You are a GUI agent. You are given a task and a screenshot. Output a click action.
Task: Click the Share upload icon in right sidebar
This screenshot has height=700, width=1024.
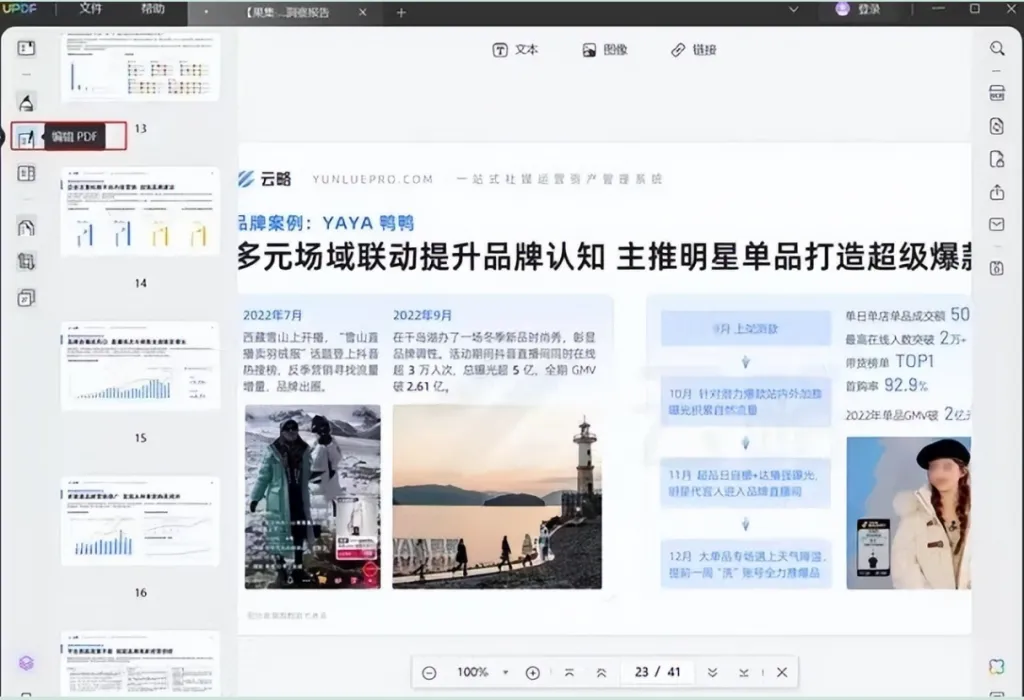pyautogui.click(x=997, y=192)
